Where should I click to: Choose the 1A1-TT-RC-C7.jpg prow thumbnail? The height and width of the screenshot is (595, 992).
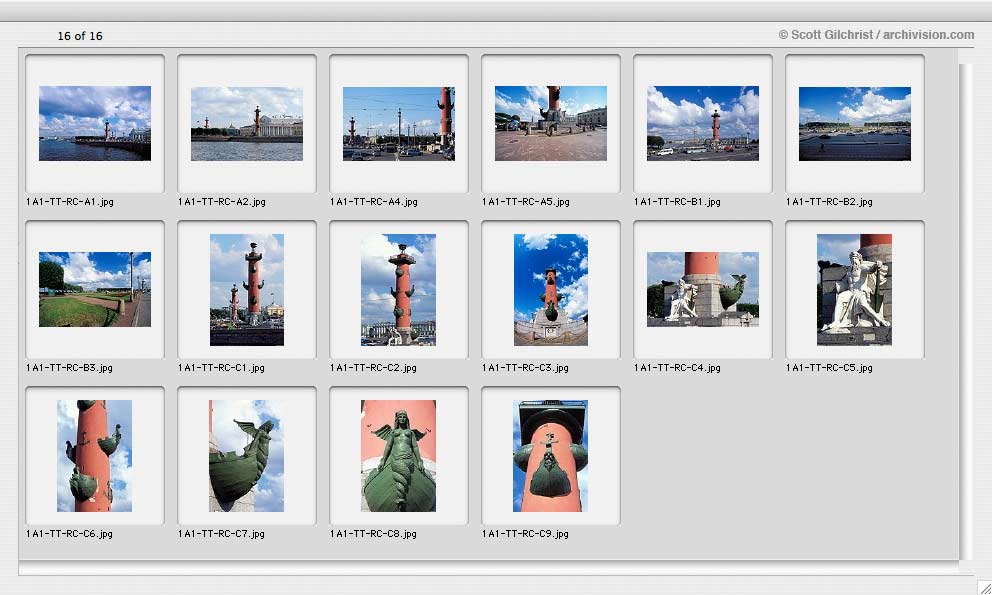coord(247,456)
